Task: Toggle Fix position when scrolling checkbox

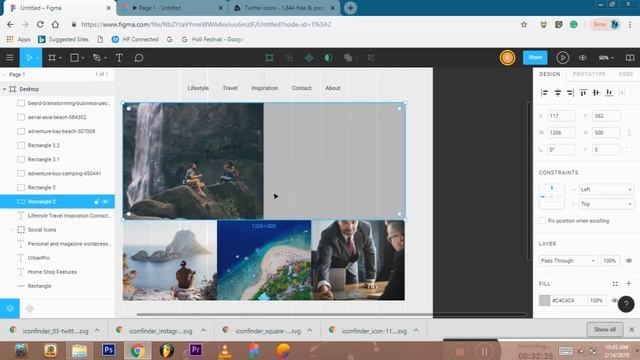Action: 542,221
